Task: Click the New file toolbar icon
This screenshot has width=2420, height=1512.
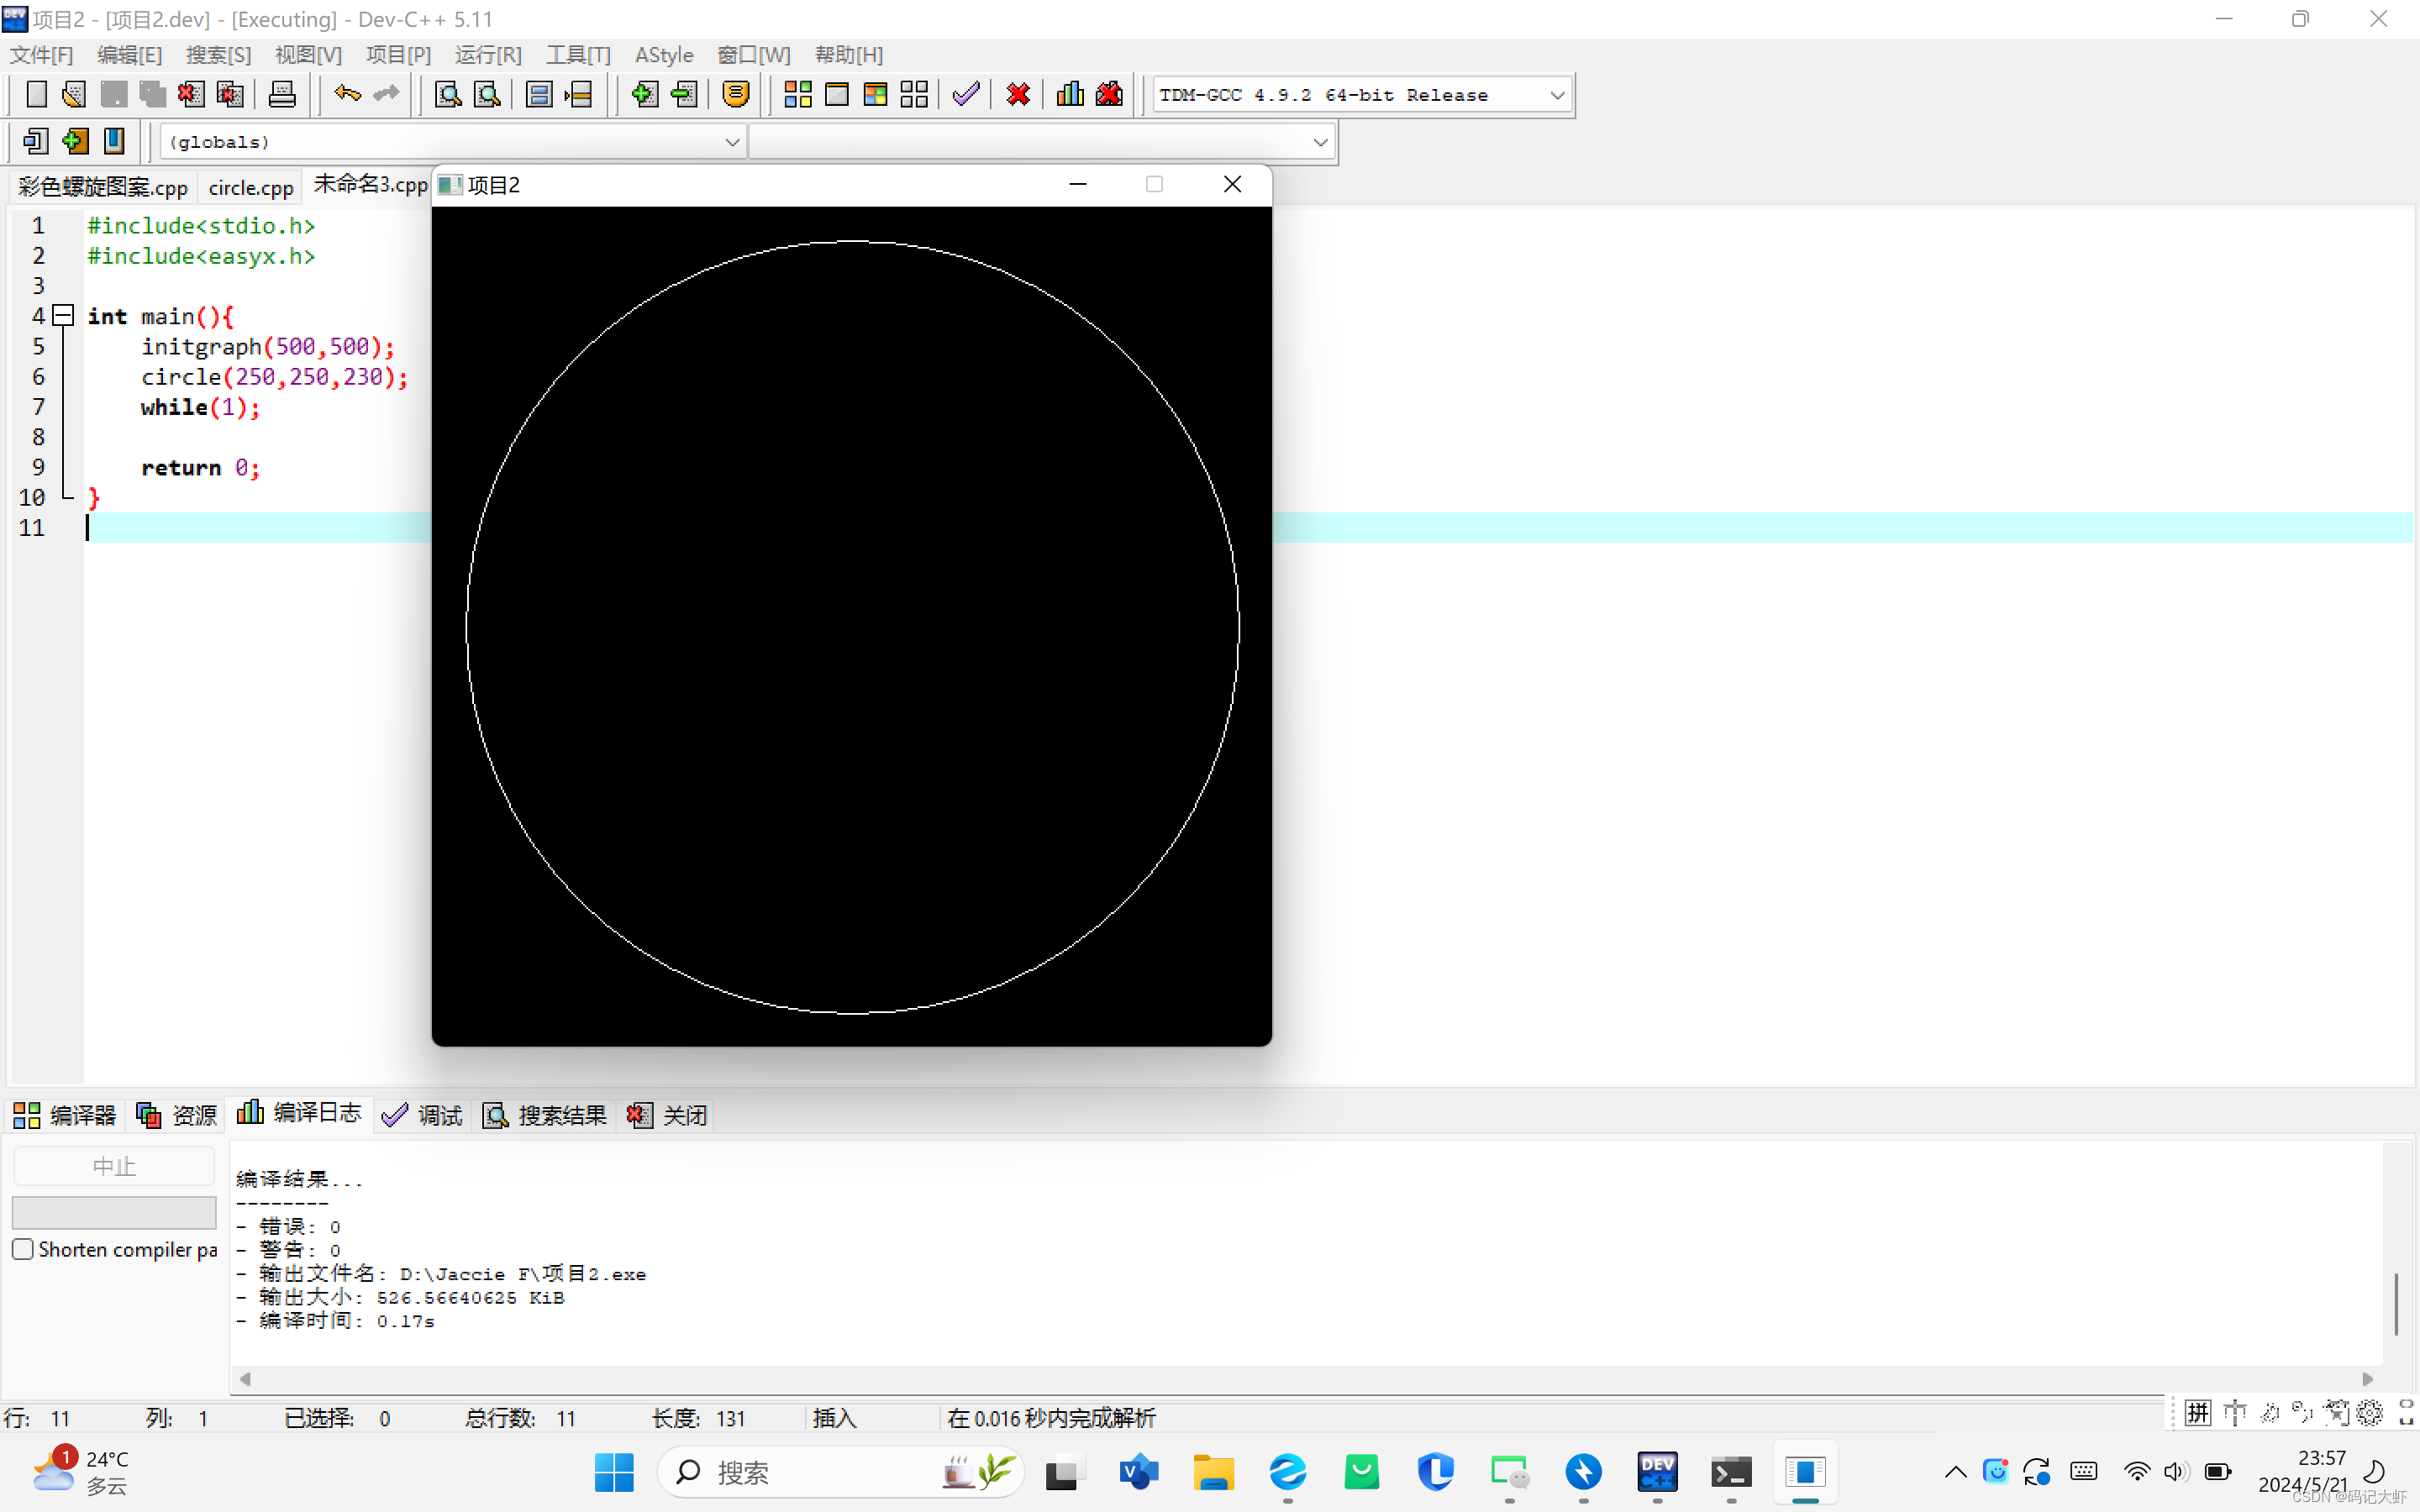Action: (x=36, y=95)
